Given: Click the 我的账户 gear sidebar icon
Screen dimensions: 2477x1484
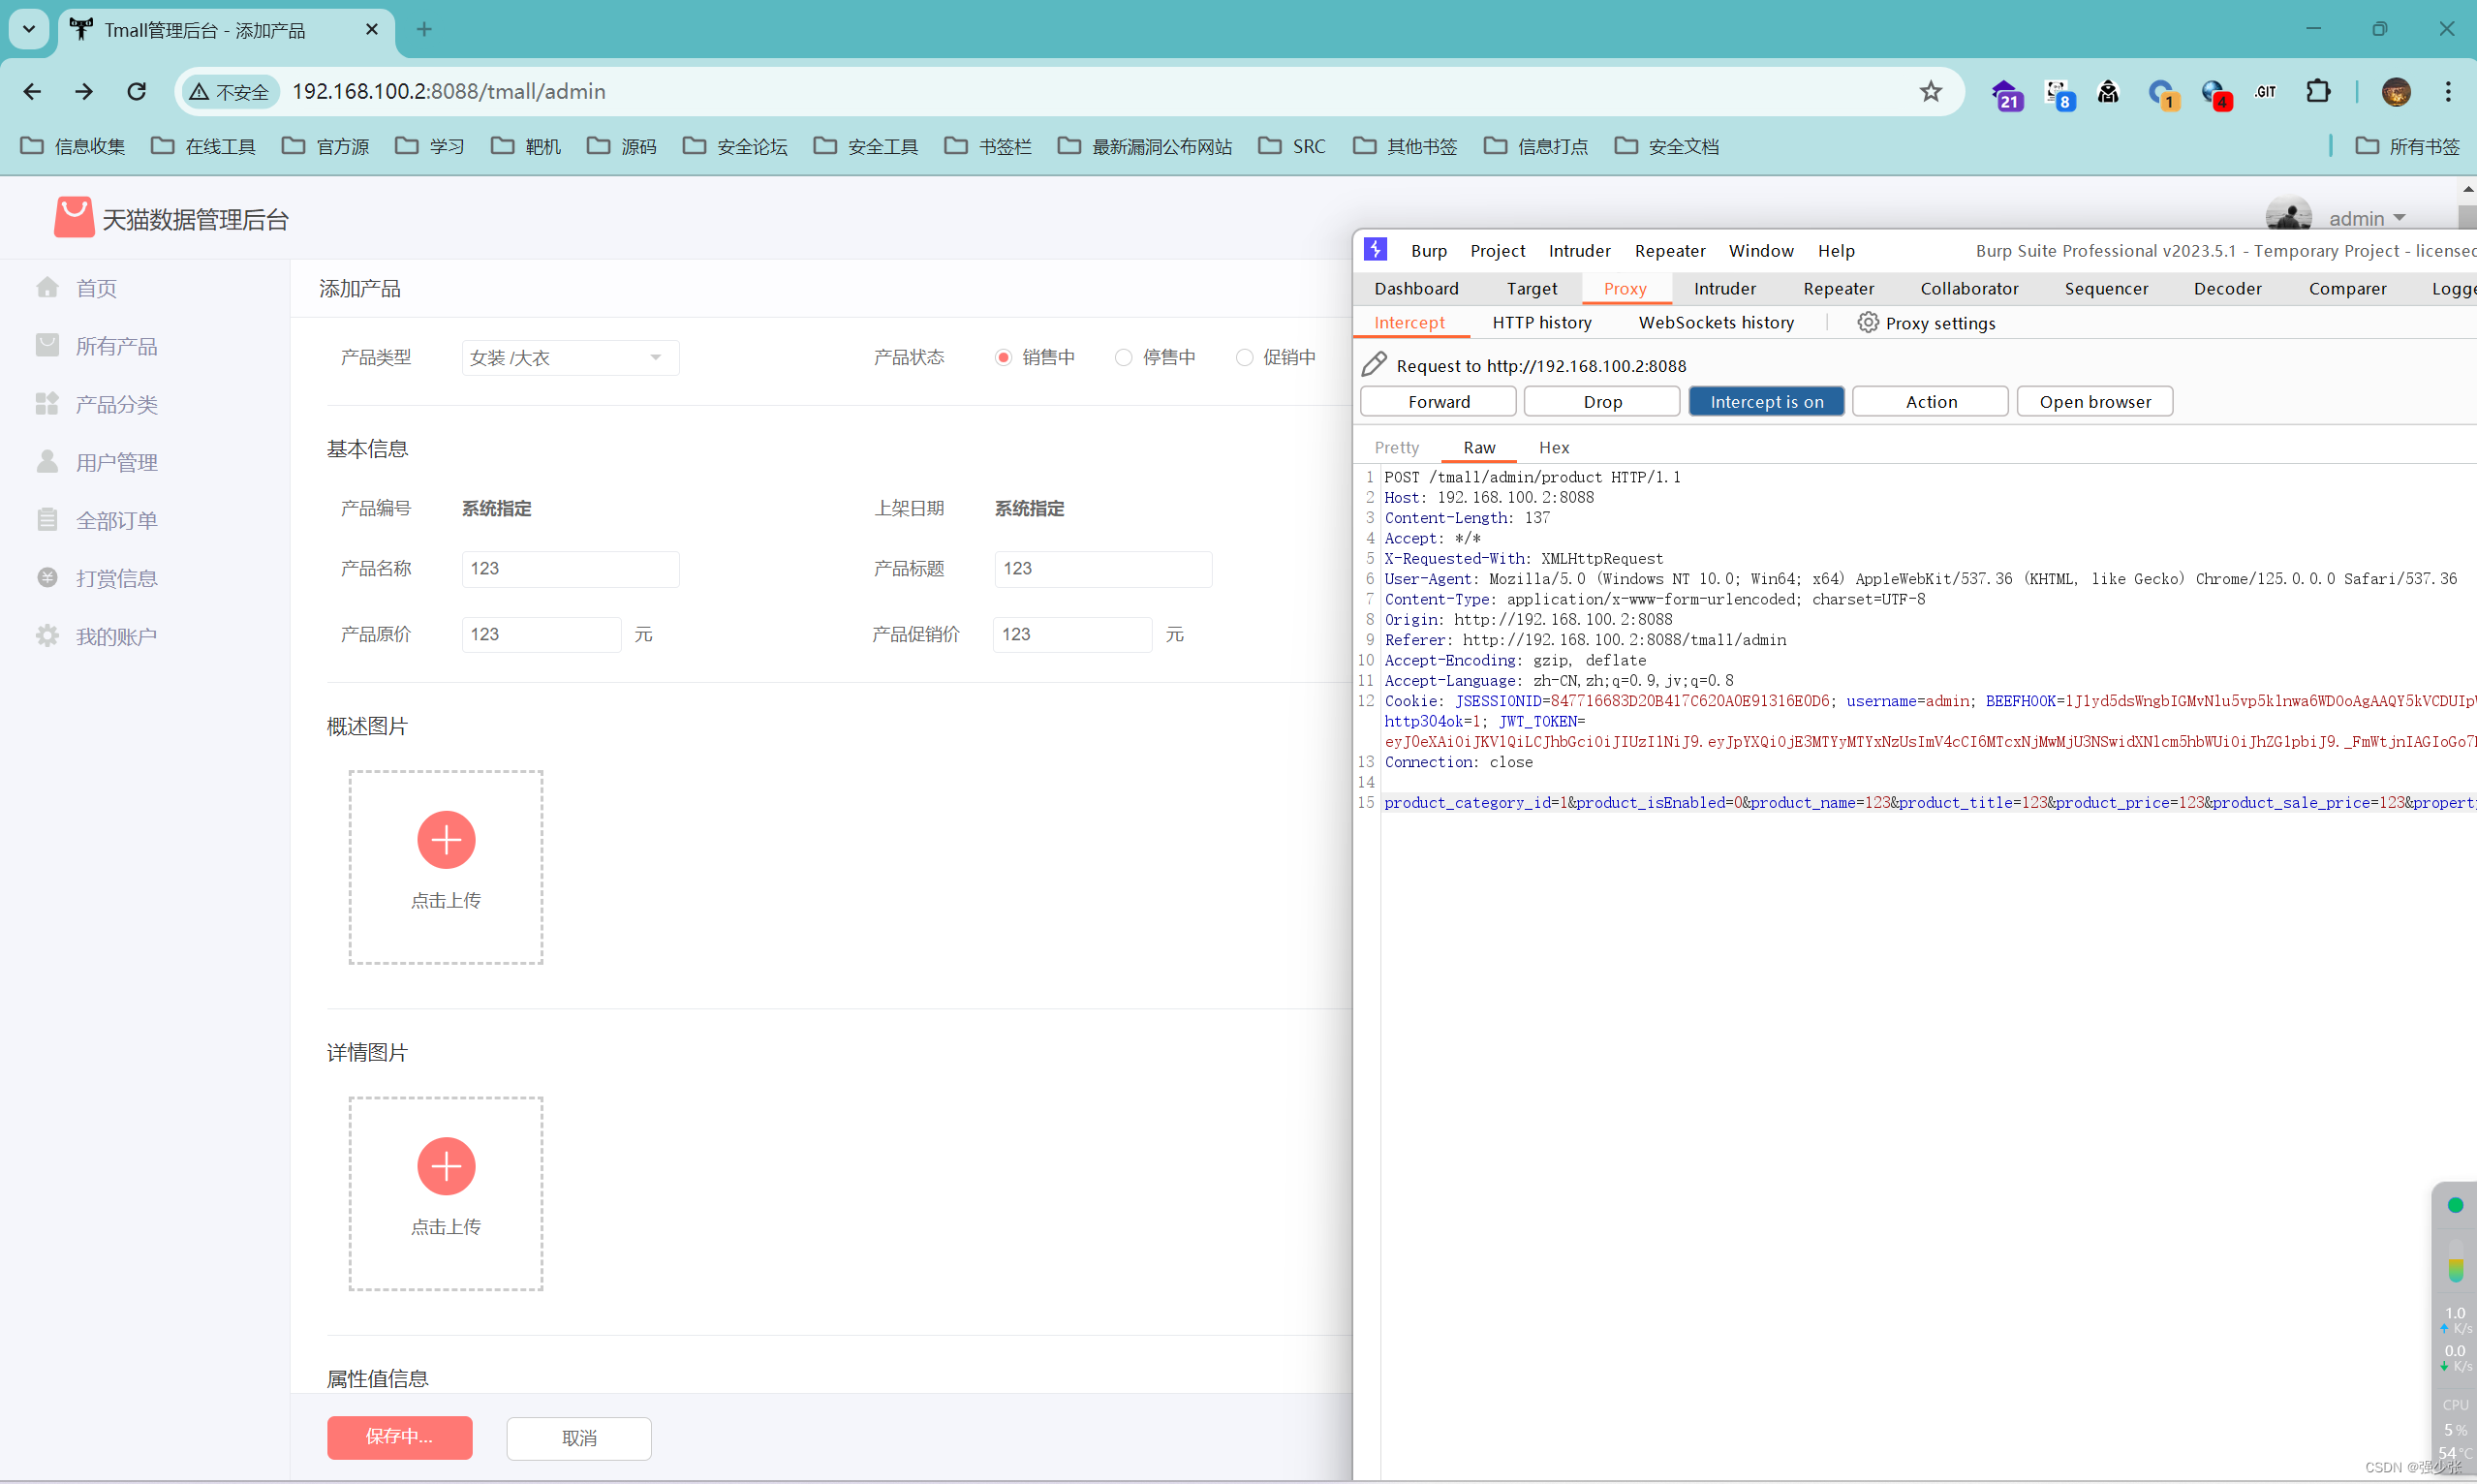Looking at the screenshot, I should 47,635.
